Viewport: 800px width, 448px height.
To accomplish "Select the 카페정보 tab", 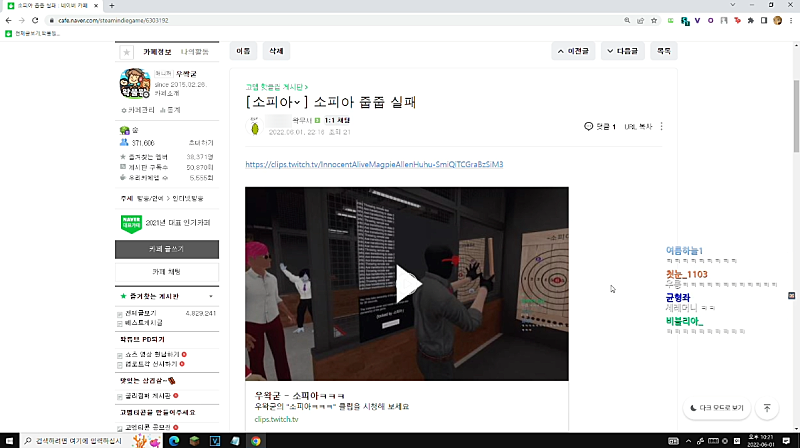I will (157, 52).
